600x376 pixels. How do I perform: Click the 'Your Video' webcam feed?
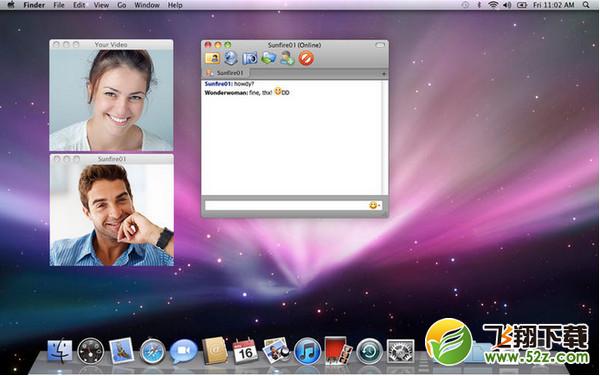(x=111, y=100)
